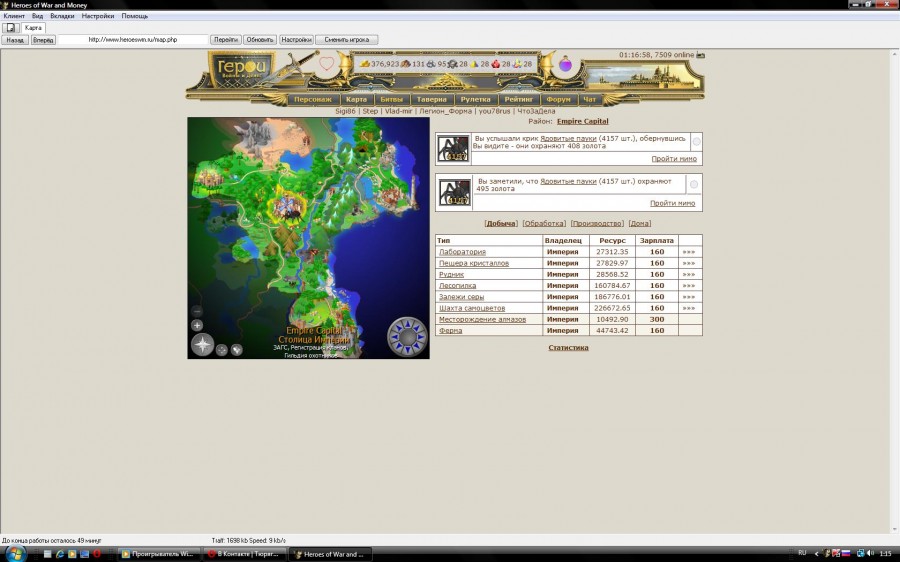
Task: Click the red crystal resource icon
Action: click(x=496, y=64)
